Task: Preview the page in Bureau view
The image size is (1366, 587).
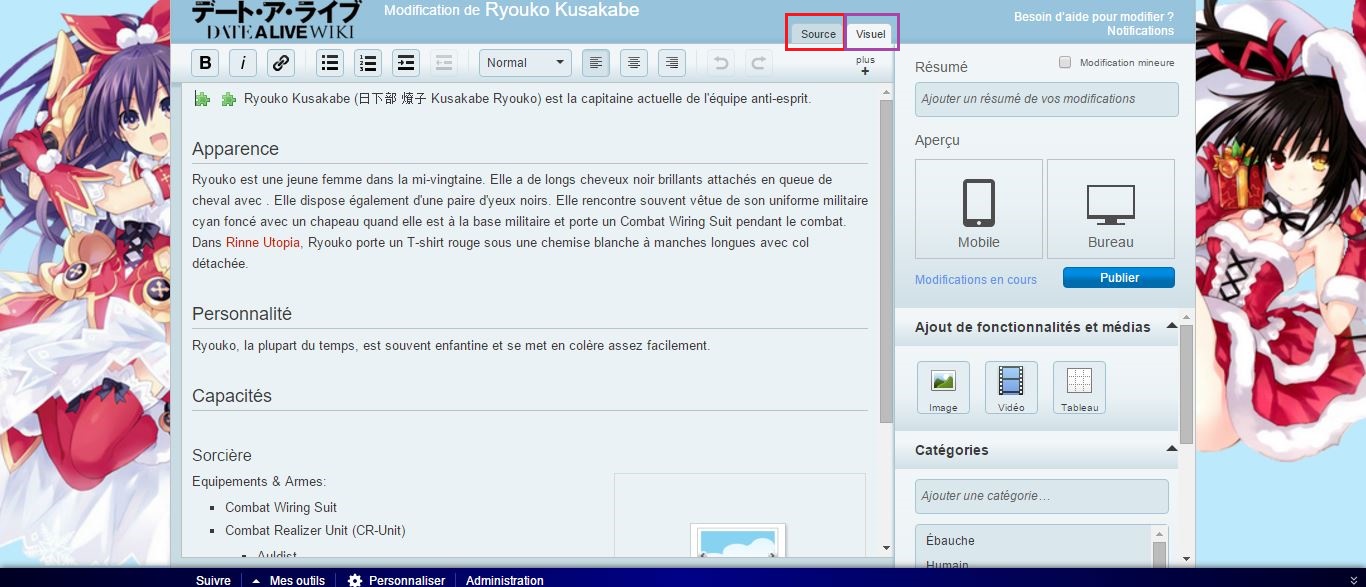Action: (x=1111, y=210)
